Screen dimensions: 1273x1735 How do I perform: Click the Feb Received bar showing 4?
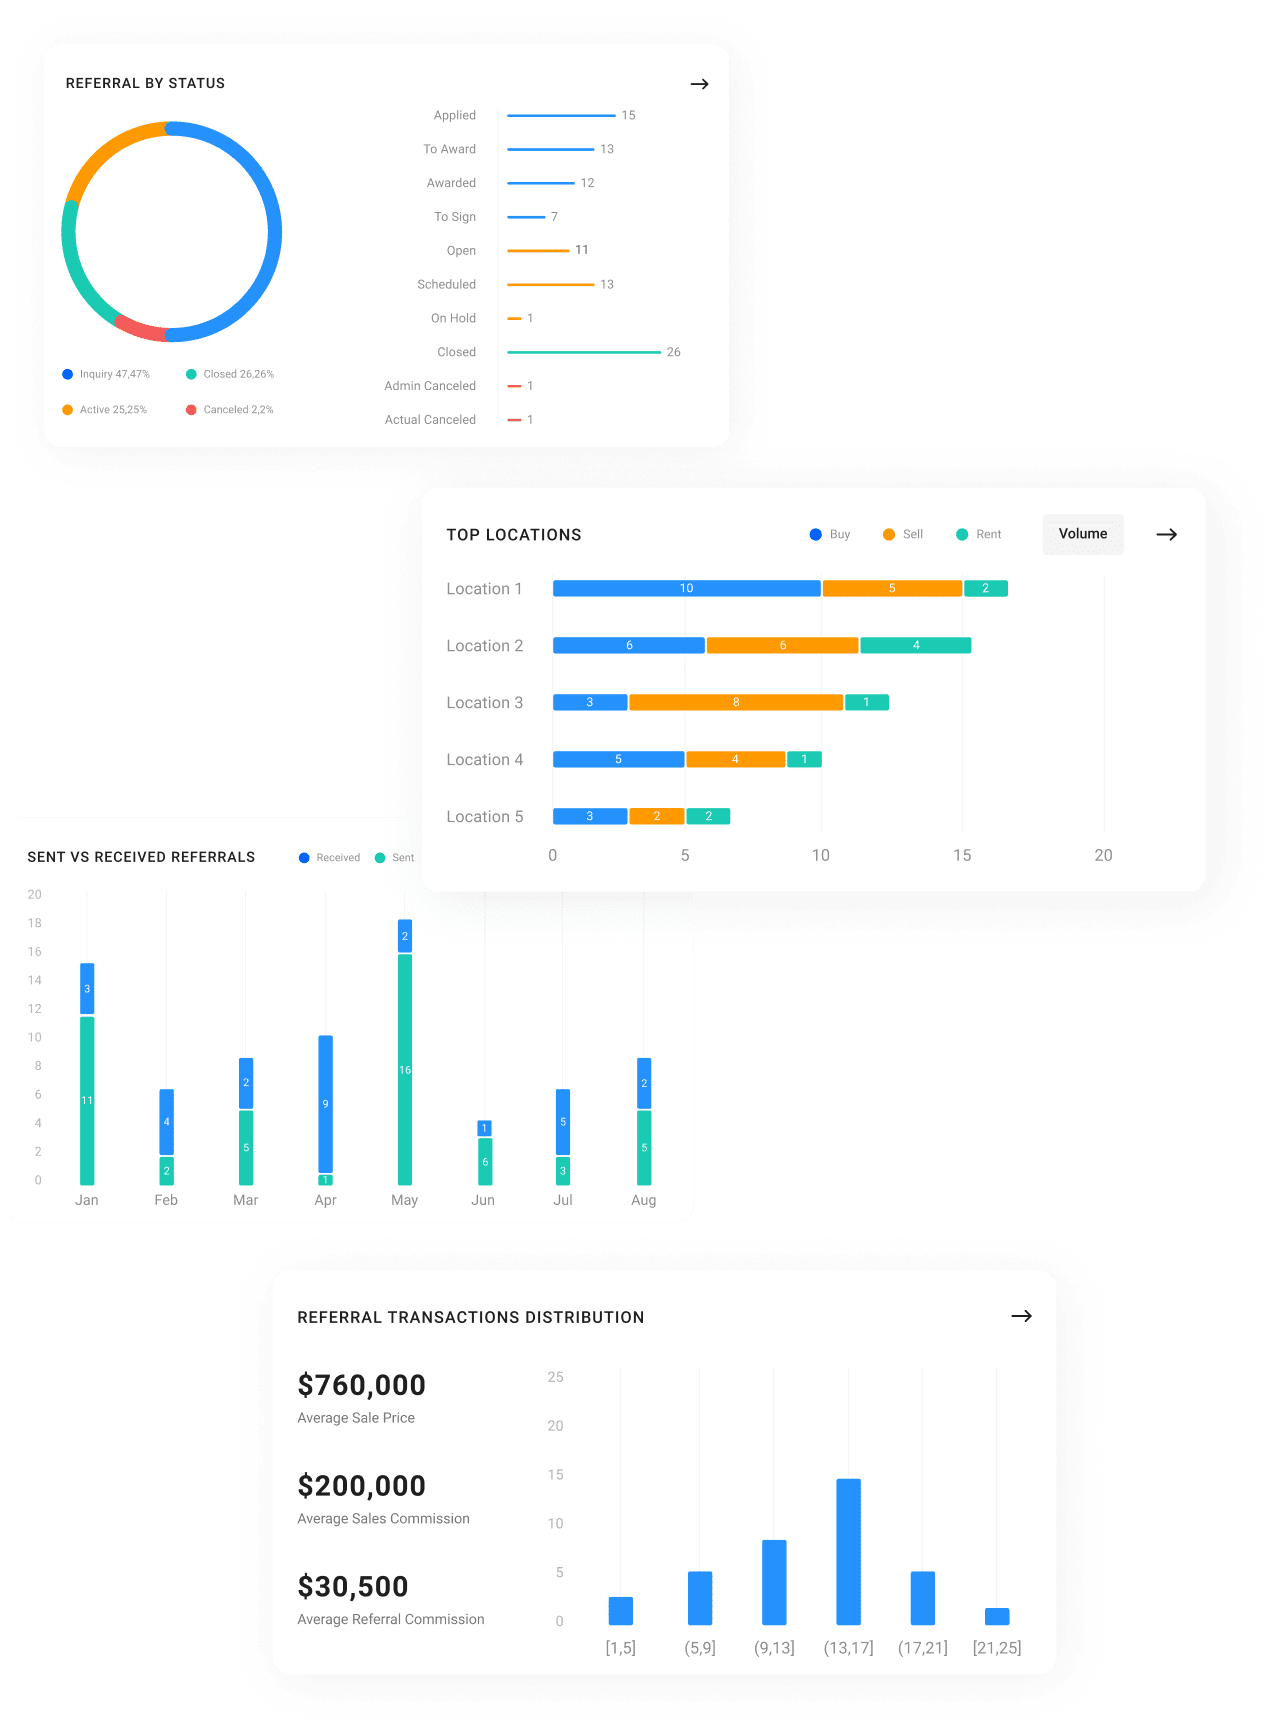pos(167,1122)
